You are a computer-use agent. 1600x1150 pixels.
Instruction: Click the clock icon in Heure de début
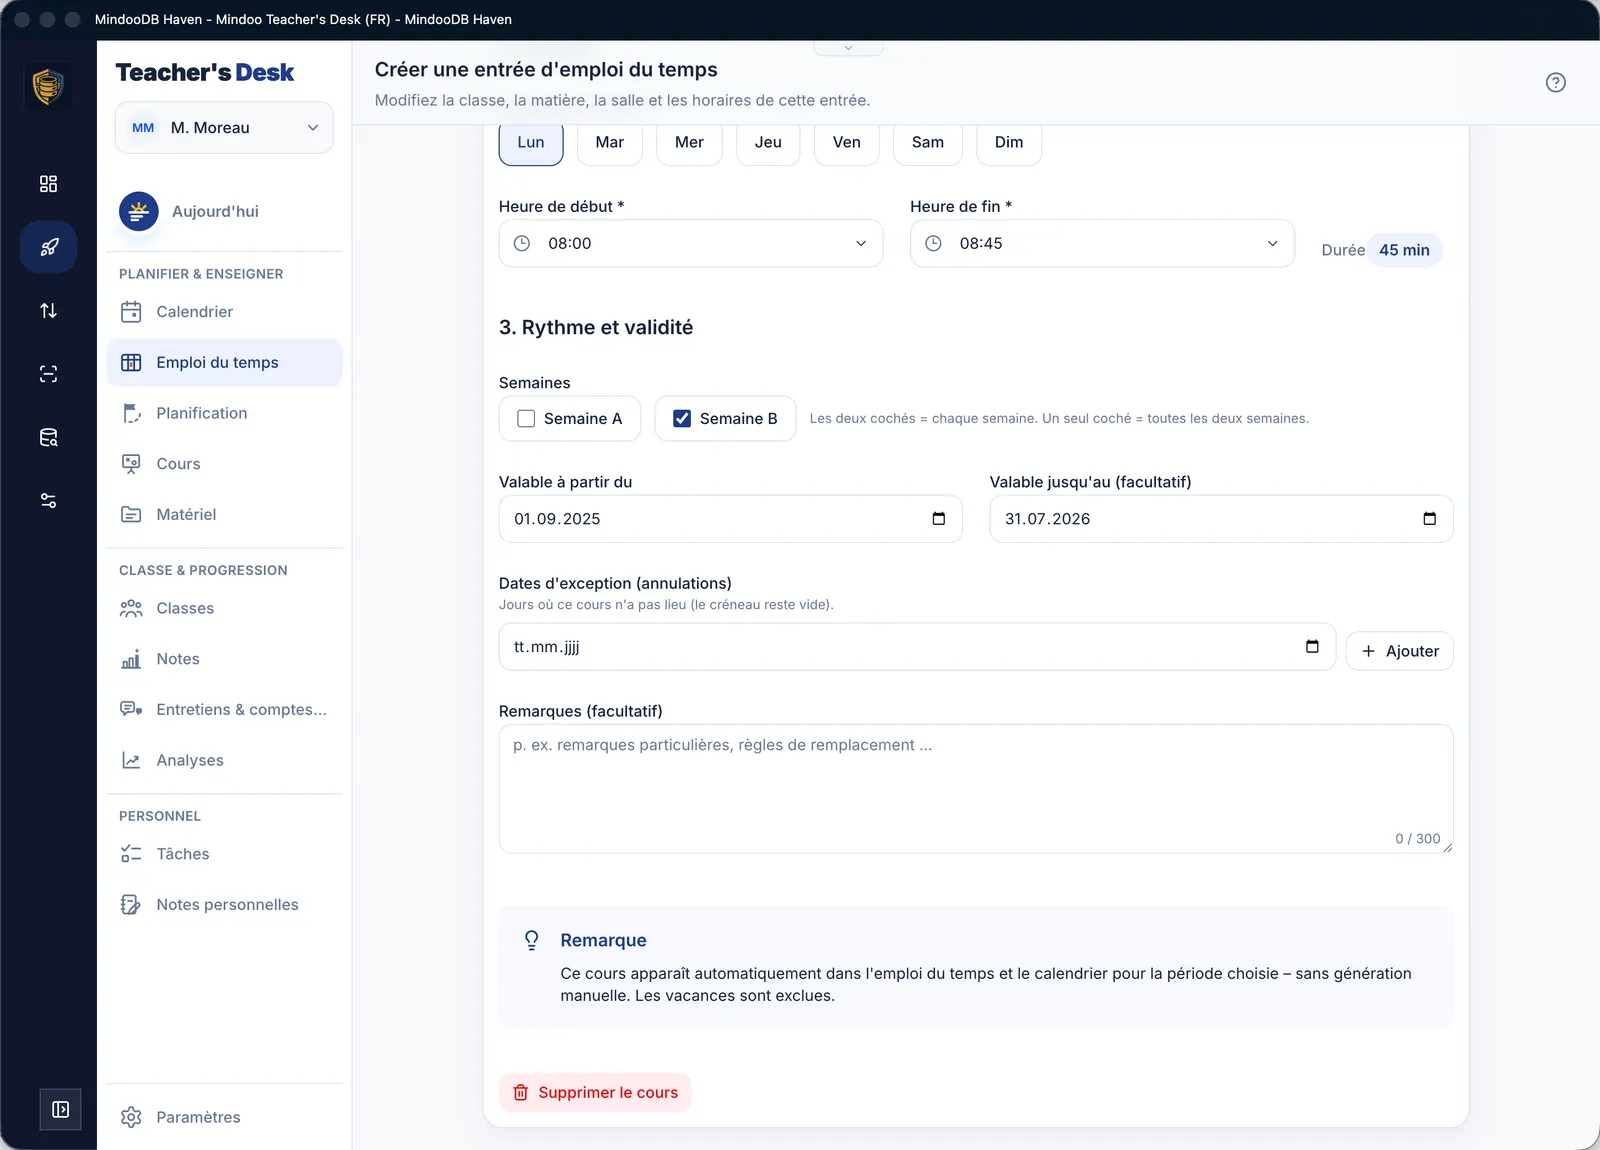(x=522, y=243)
